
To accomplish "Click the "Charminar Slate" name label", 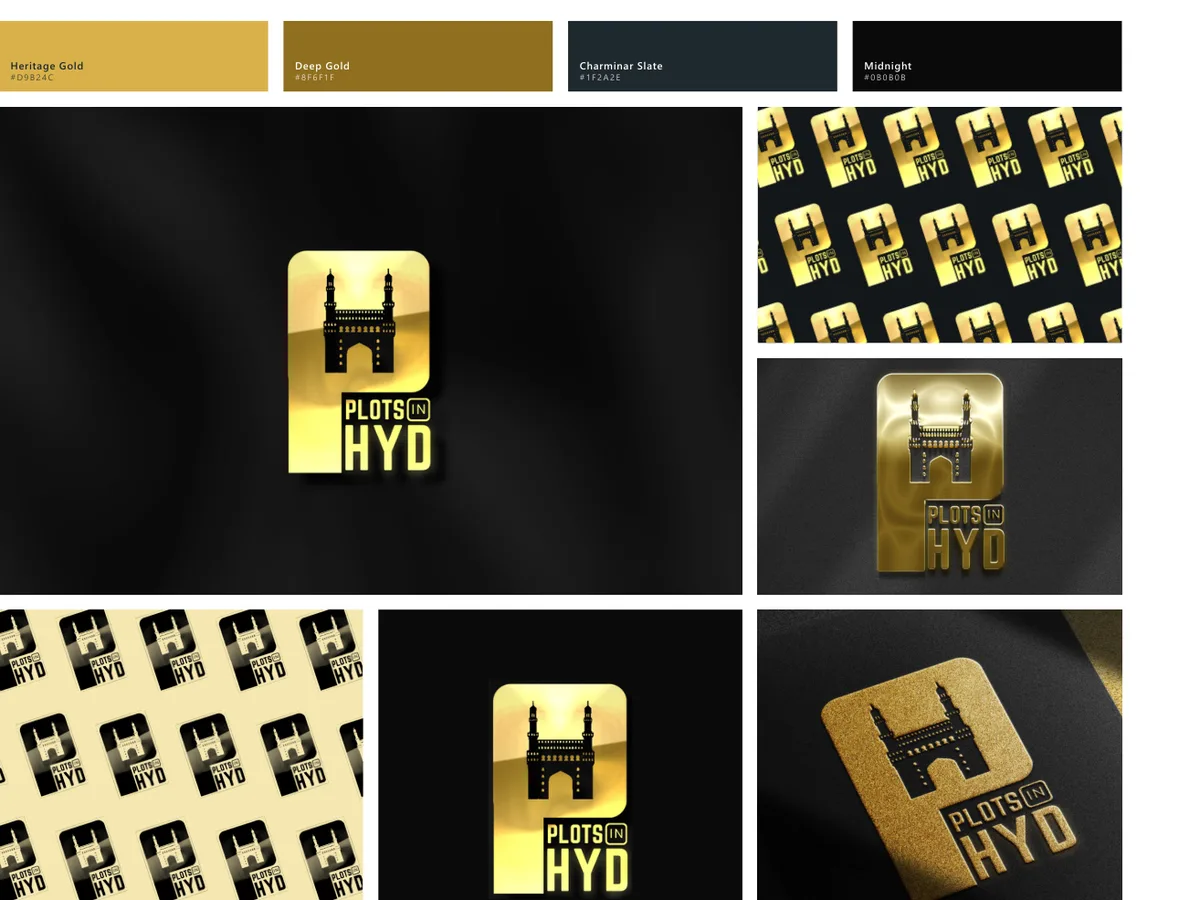I will (621, 66).
